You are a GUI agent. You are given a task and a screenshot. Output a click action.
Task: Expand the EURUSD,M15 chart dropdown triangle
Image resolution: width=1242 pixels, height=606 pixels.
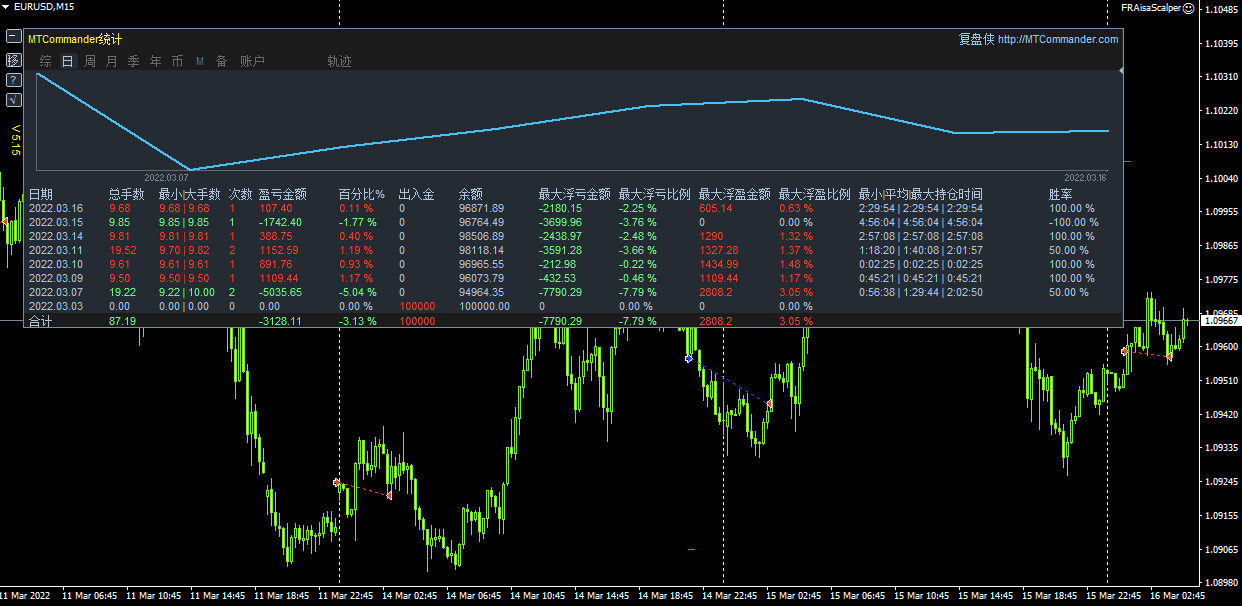[x=6, y=7]
